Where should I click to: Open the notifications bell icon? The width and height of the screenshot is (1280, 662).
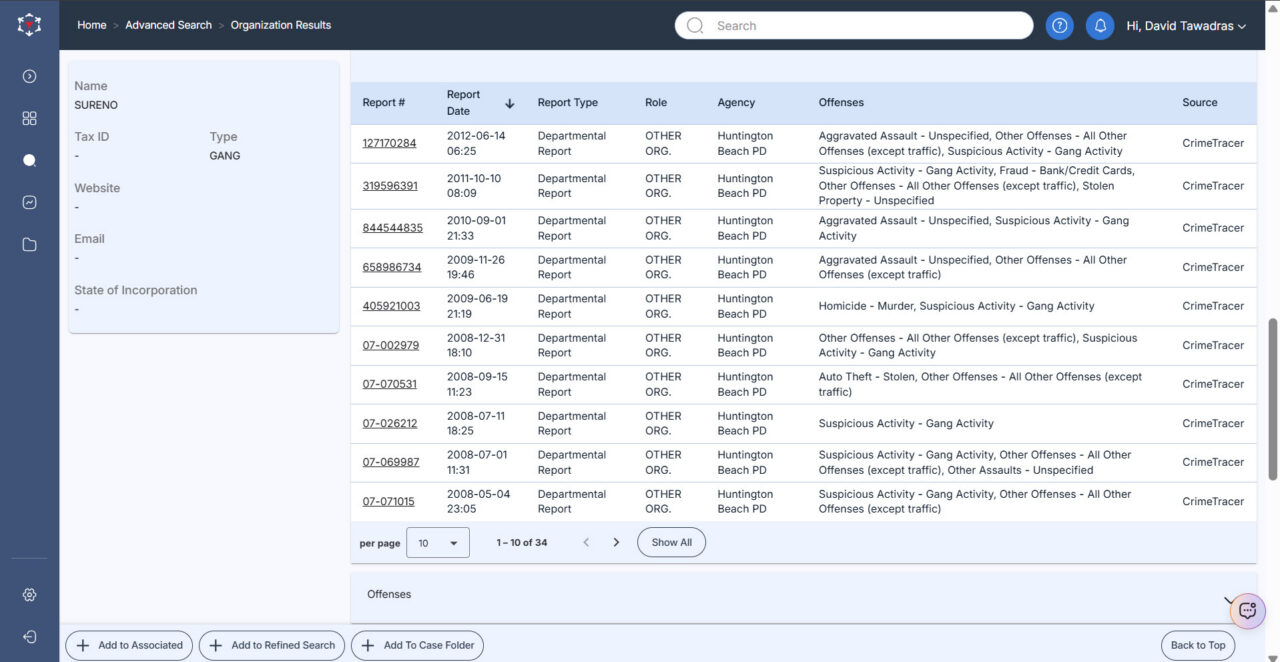(1100, 26)
